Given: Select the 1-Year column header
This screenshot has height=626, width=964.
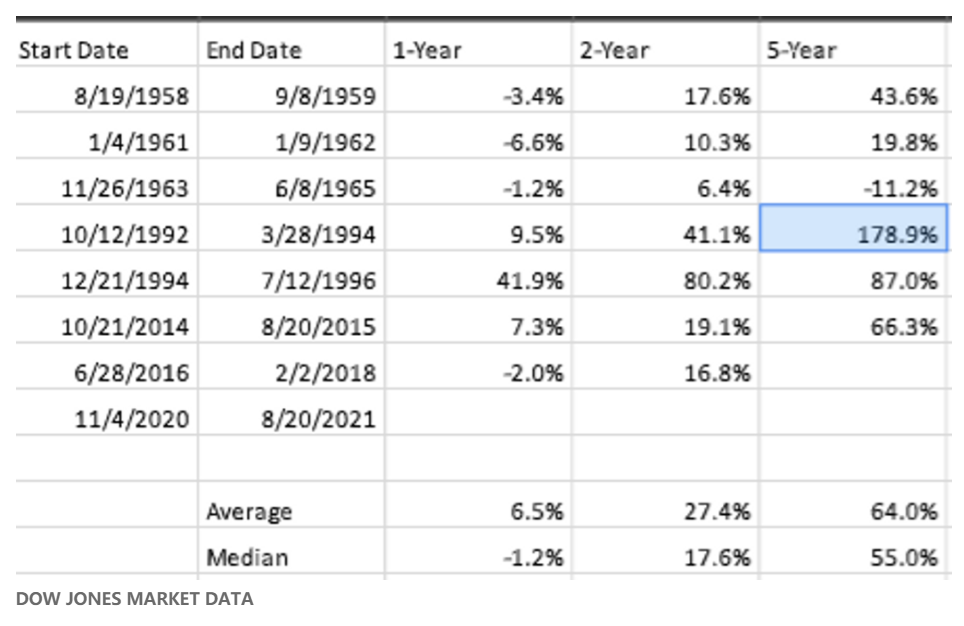Looking at the screenshot, I should [x=427, y=50].
